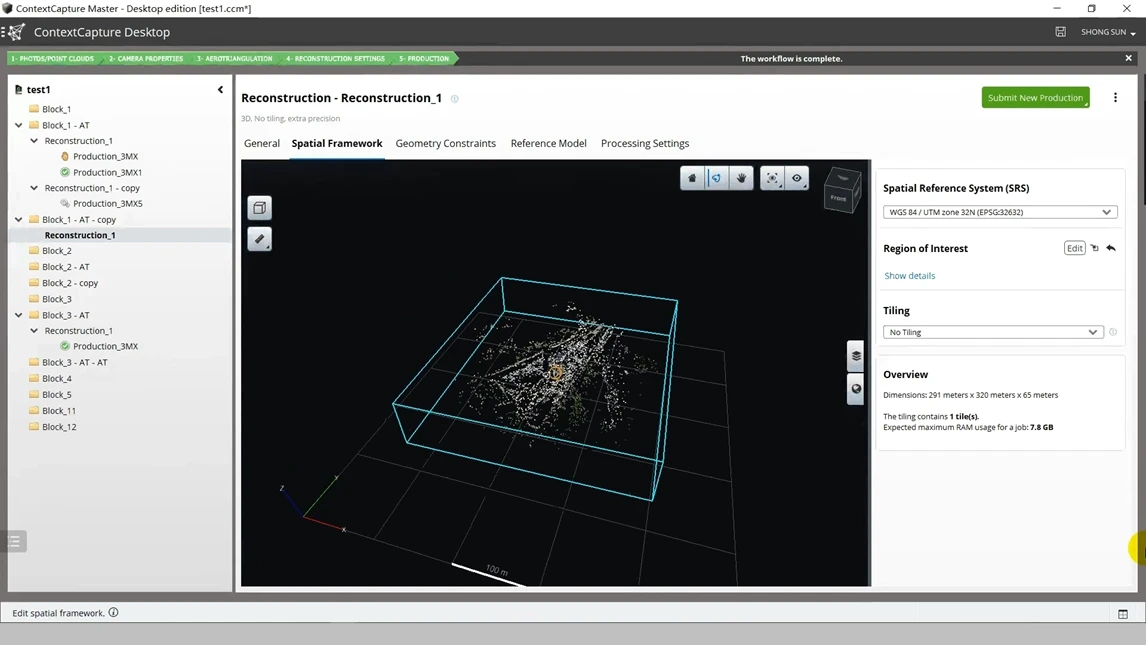This screenshot has width=1146, height=645.
Task: Switch to the General tab
Action: 262,144
